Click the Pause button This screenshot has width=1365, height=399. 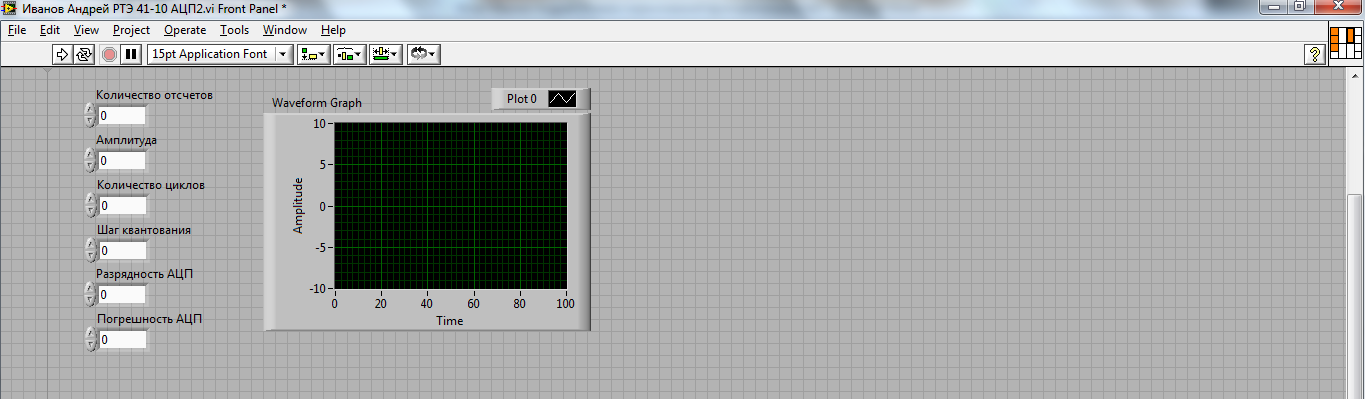131,54
